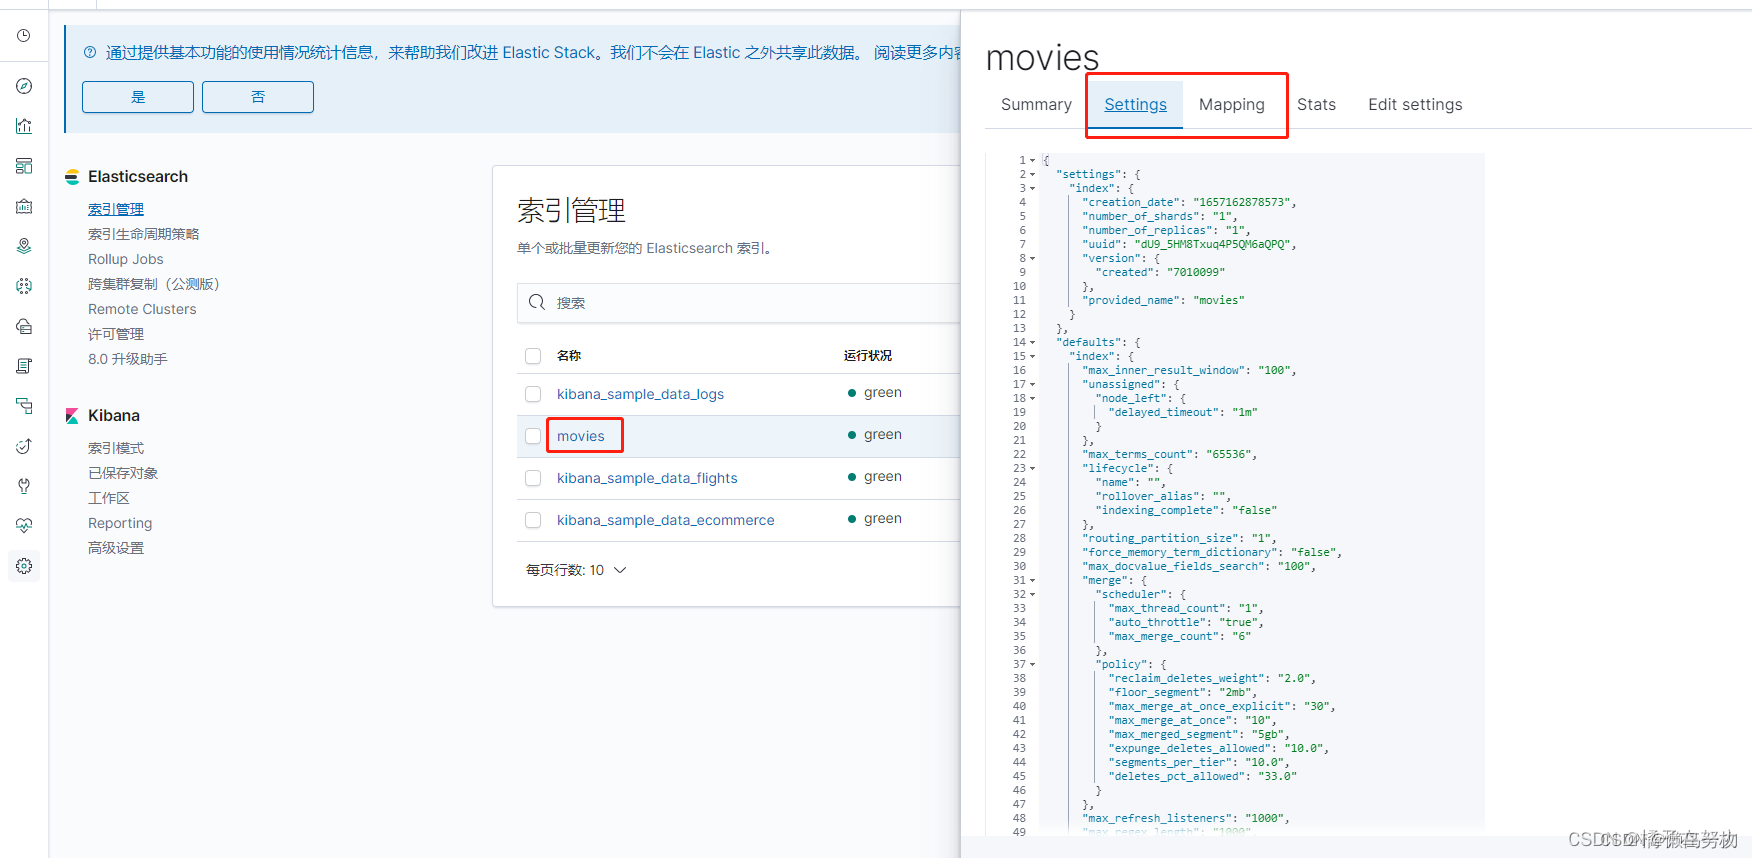The height and width of the screenshot is (858, 1752).
Task: Select Remote Clusters in the menu
Action: point(142,309)
